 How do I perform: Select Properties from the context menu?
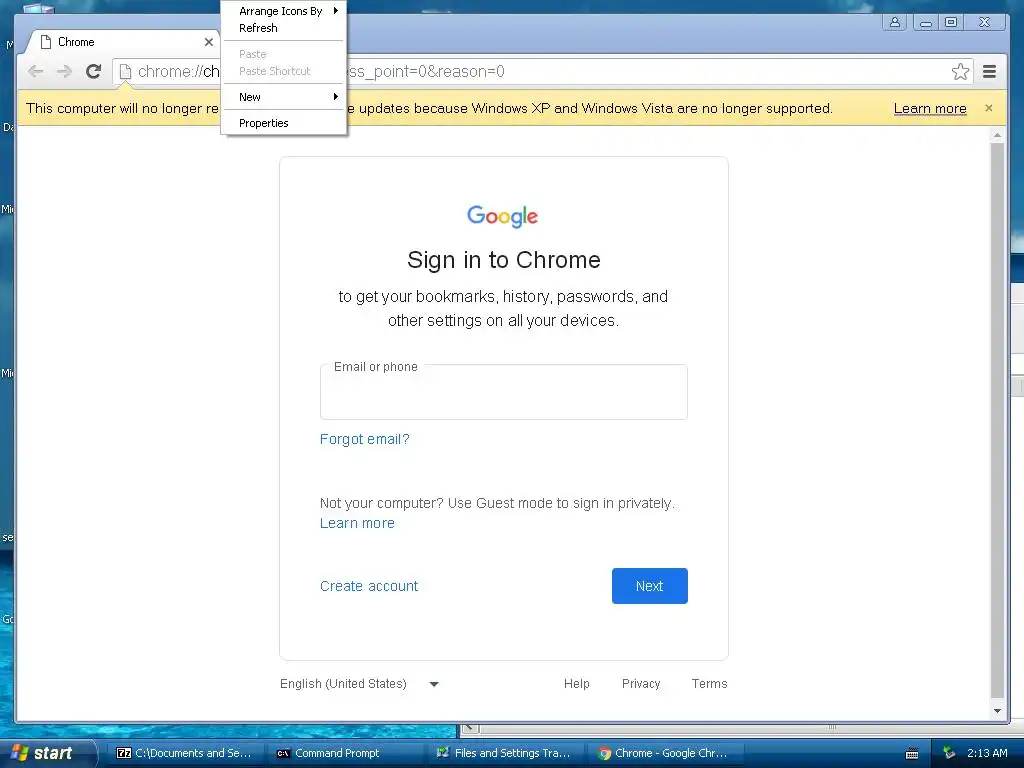tap(283, 123)
